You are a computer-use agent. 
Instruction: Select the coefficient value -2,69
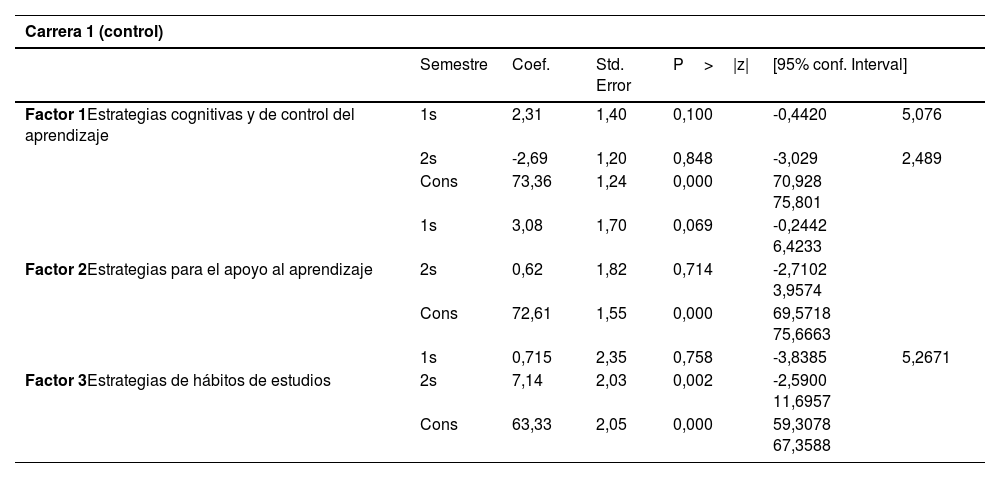pyautogui.click(x=529, y=159)
